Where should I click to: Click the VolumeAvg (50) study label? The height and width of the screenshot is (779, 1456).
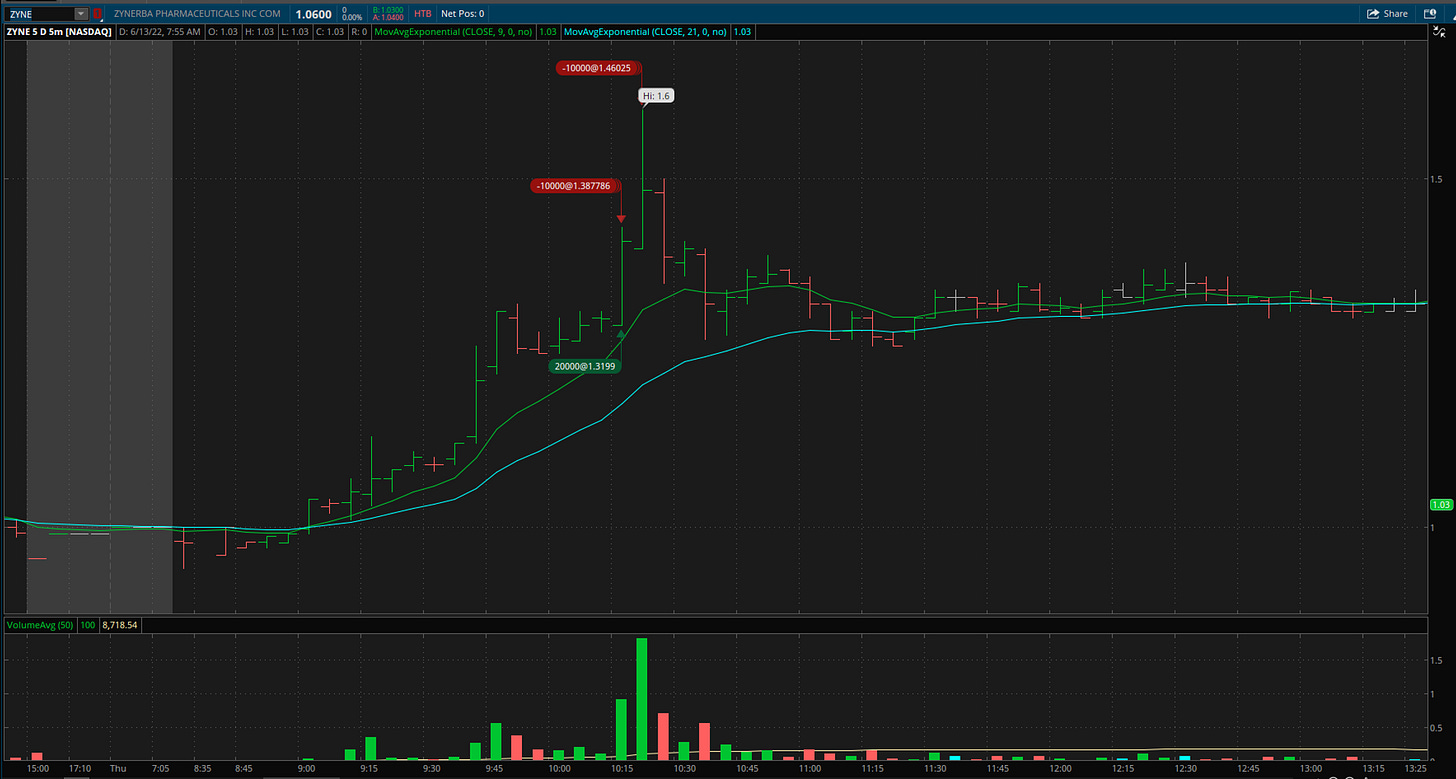[38, 624]
